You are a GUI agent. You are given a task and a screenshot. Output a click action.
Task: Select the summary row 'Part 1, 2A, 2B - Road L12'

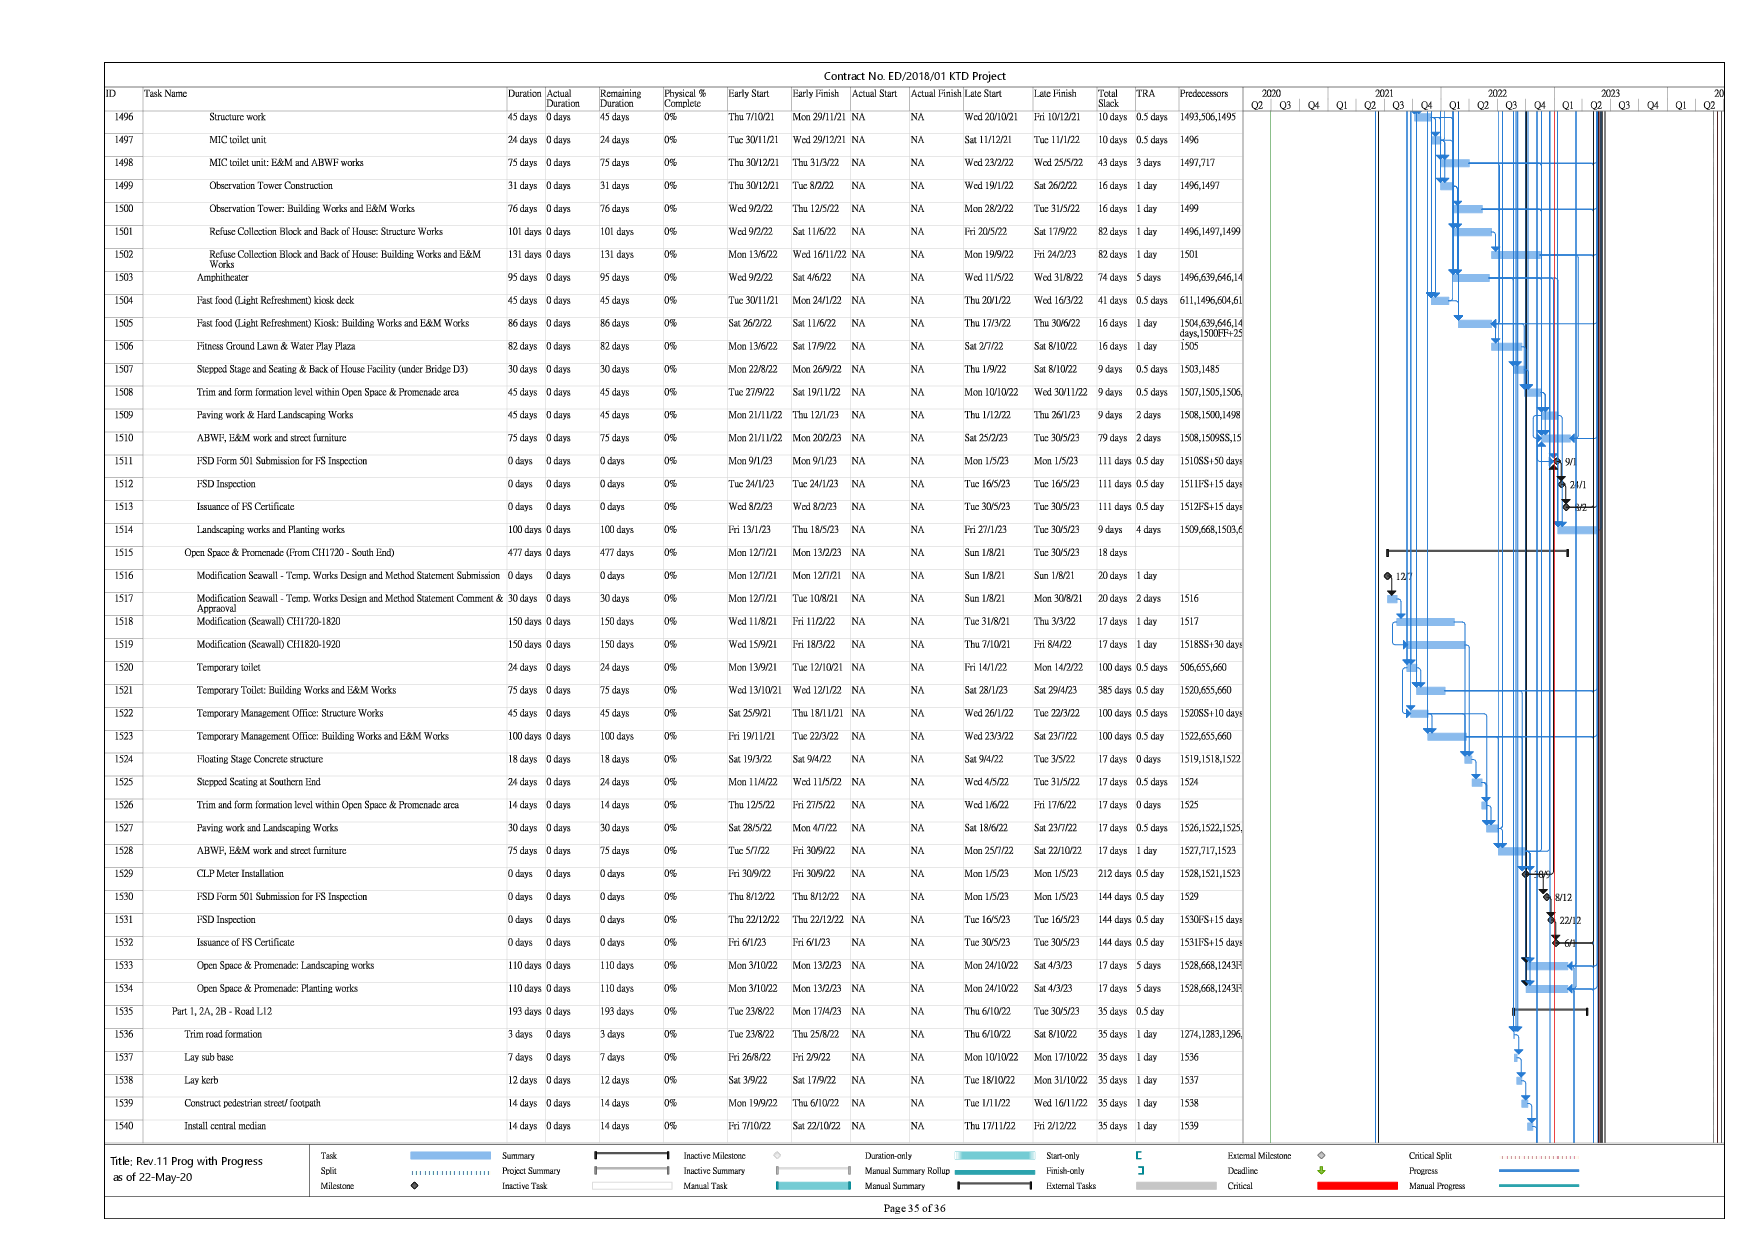pos(222,1011)
